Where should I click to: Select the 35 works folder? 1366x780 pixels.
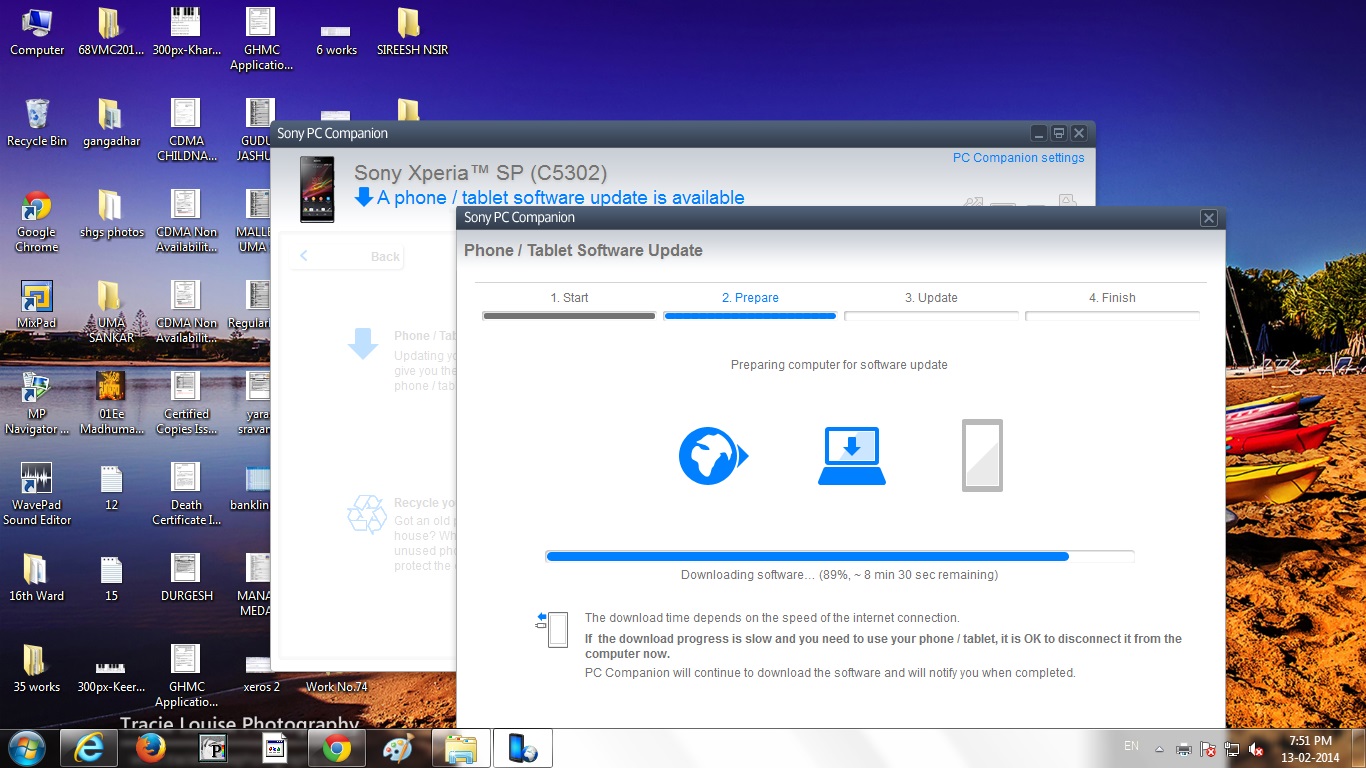coord(37,668)
